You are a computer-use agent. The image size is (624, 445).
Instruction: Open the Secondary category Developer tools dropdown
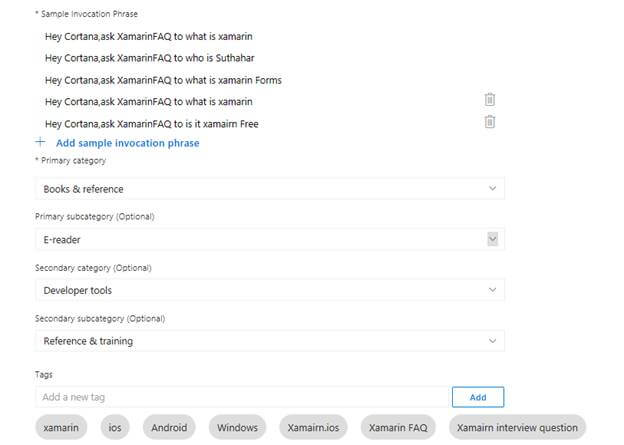click(269, 290)
